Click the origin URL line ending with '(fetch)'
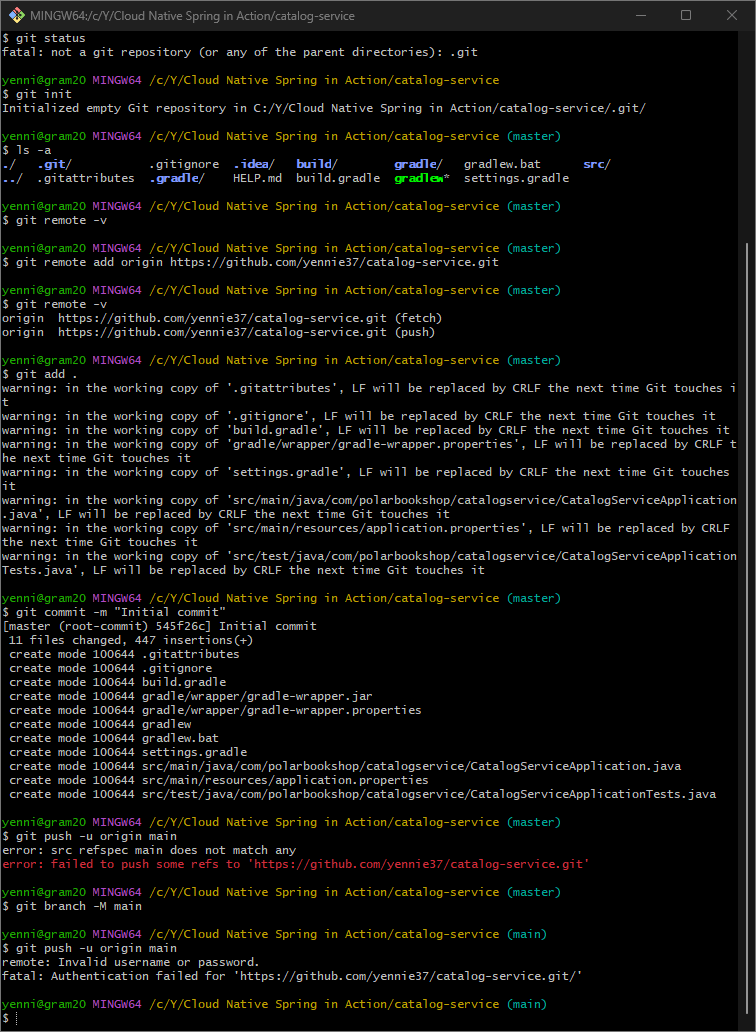The width and height of the screenshot is (756, 1032). (222, 318)
